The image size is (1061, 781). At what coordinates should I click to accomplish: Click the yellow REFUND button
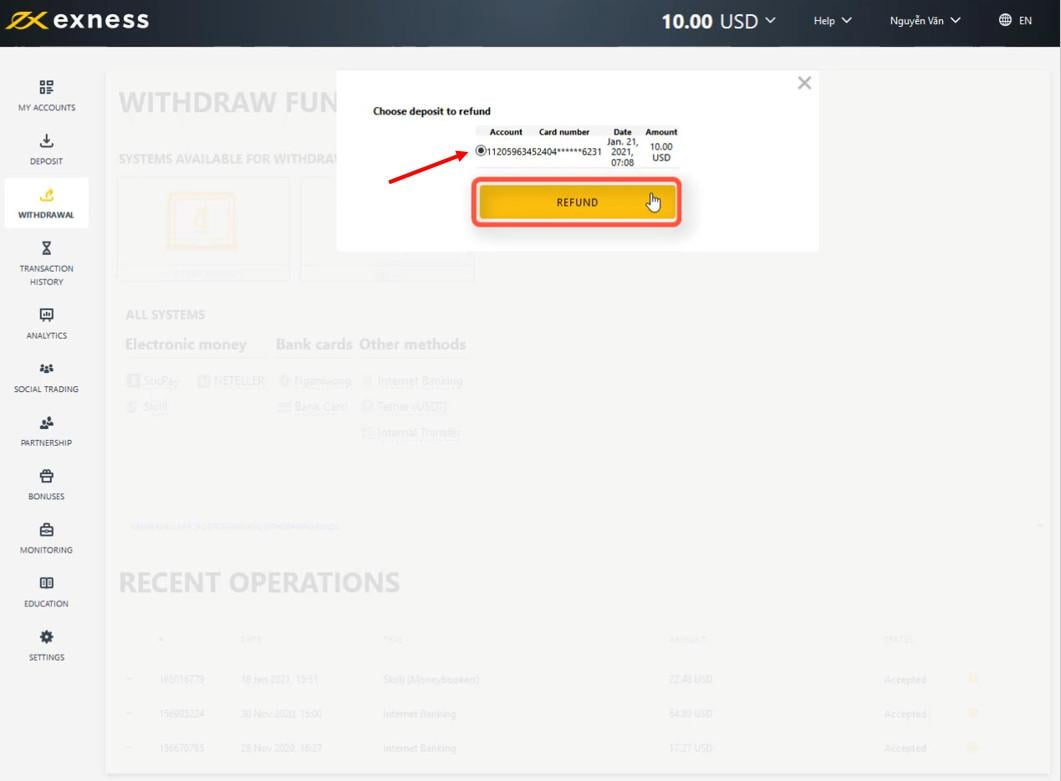[x=577, y=202]
